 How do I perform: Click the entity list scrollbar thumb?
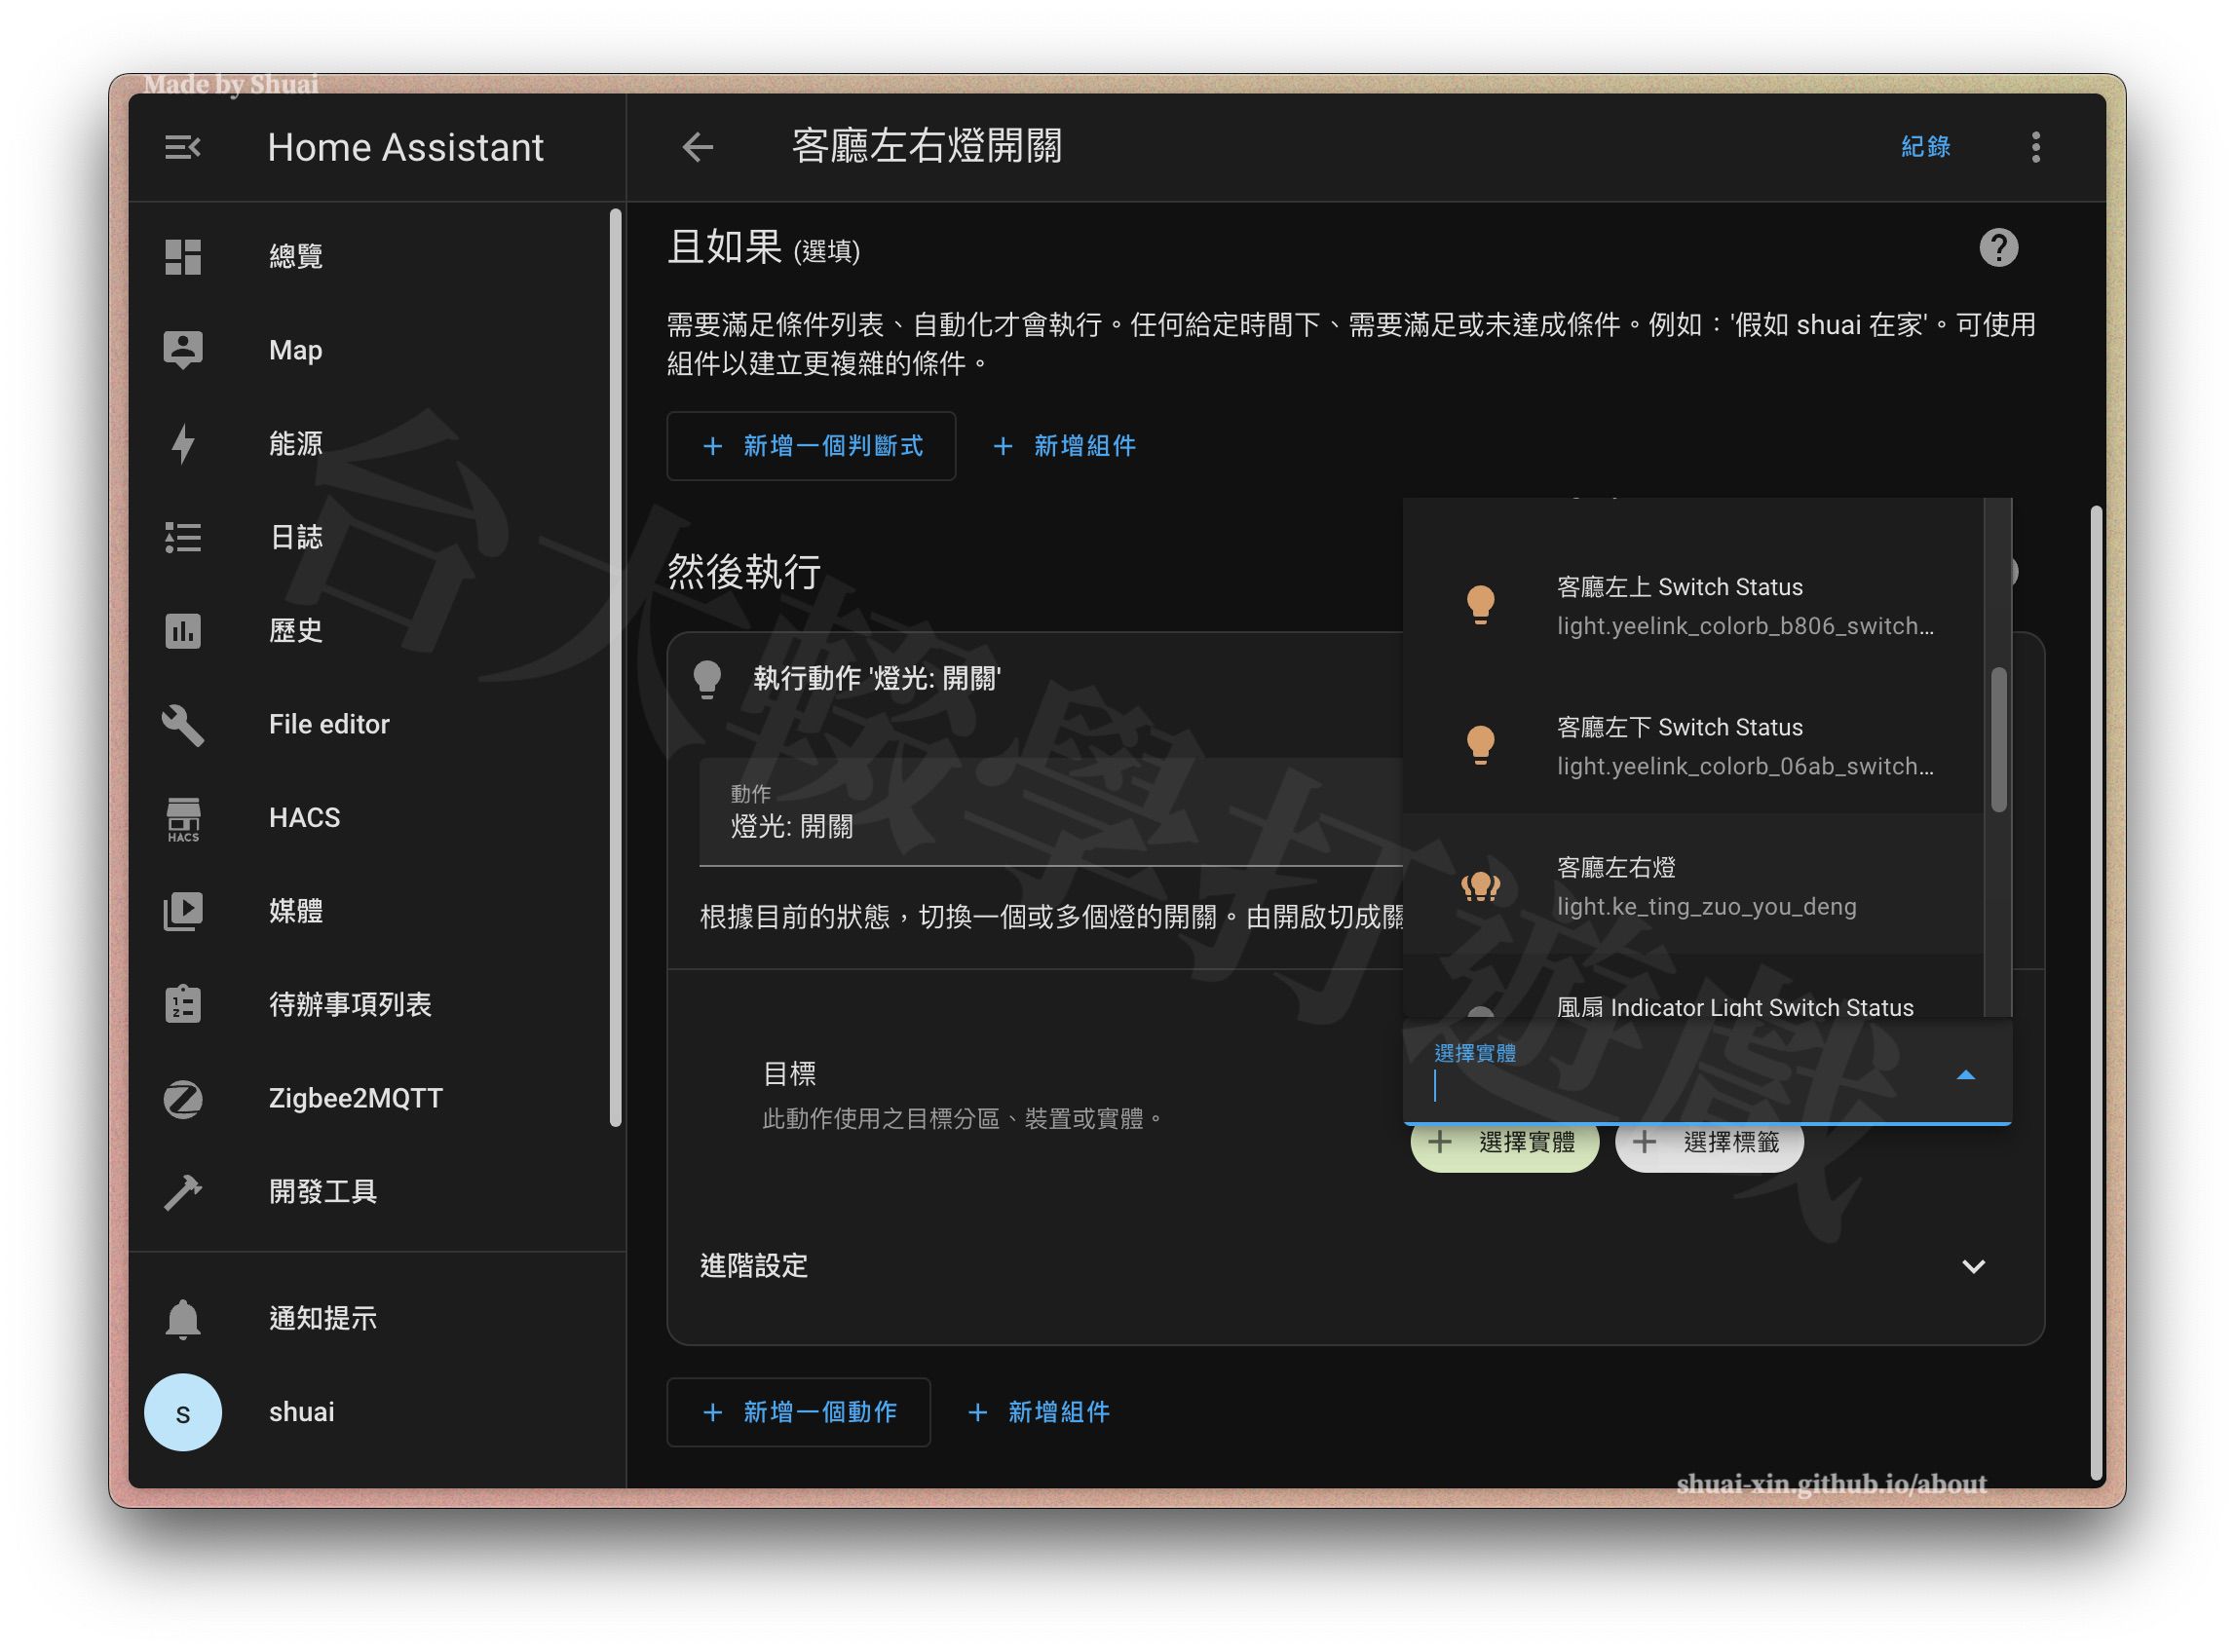click(1998, 739)
